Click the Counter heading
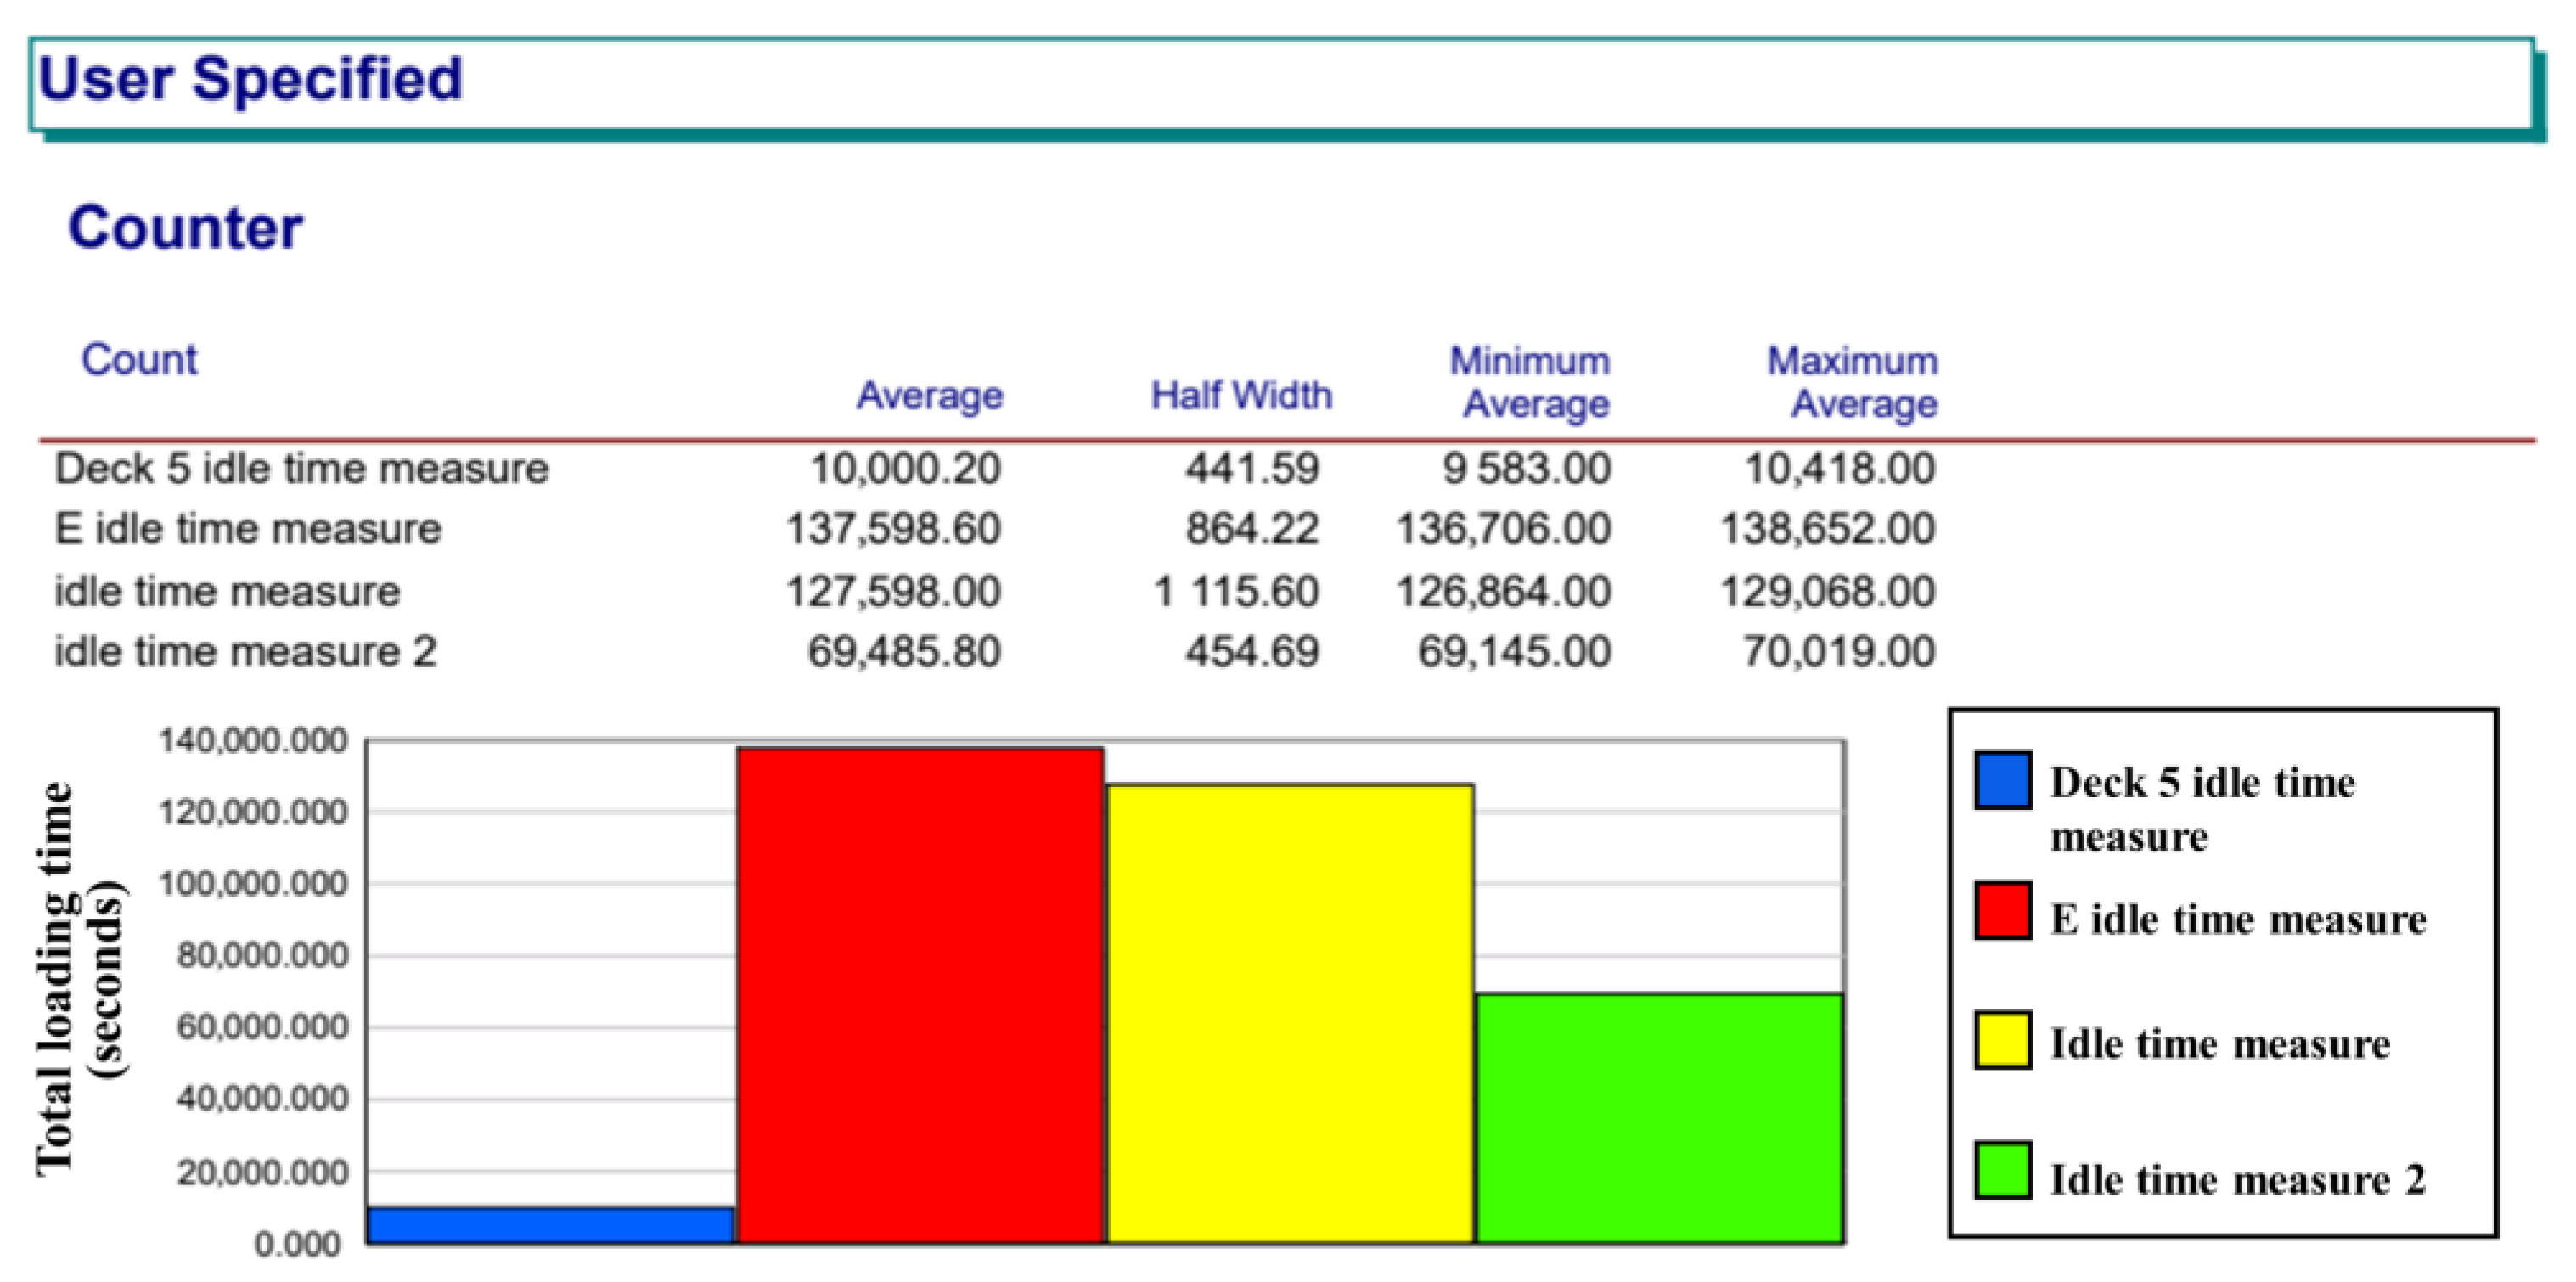 tap(185, 228)
